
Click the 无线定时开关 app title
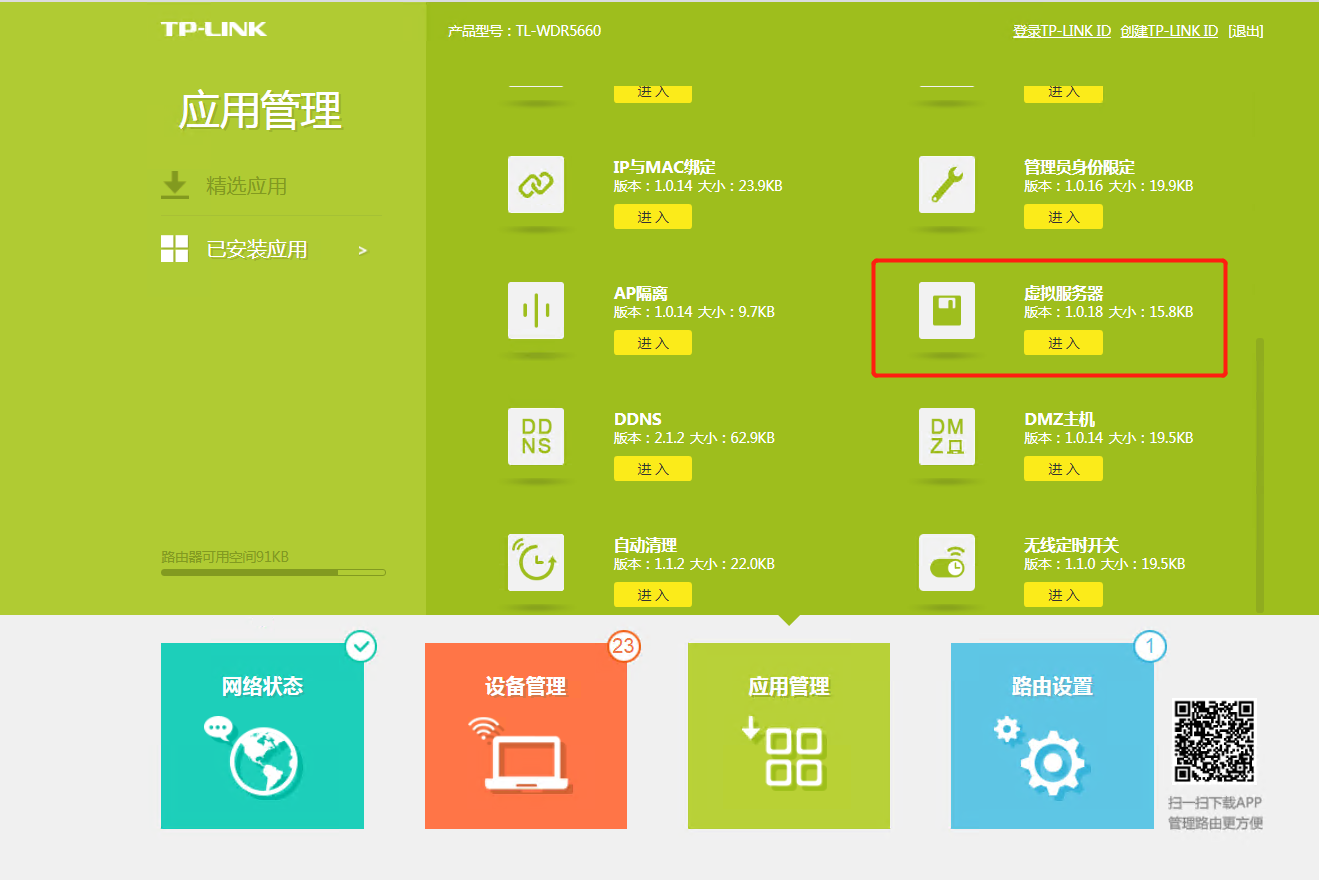[1071, 545]
